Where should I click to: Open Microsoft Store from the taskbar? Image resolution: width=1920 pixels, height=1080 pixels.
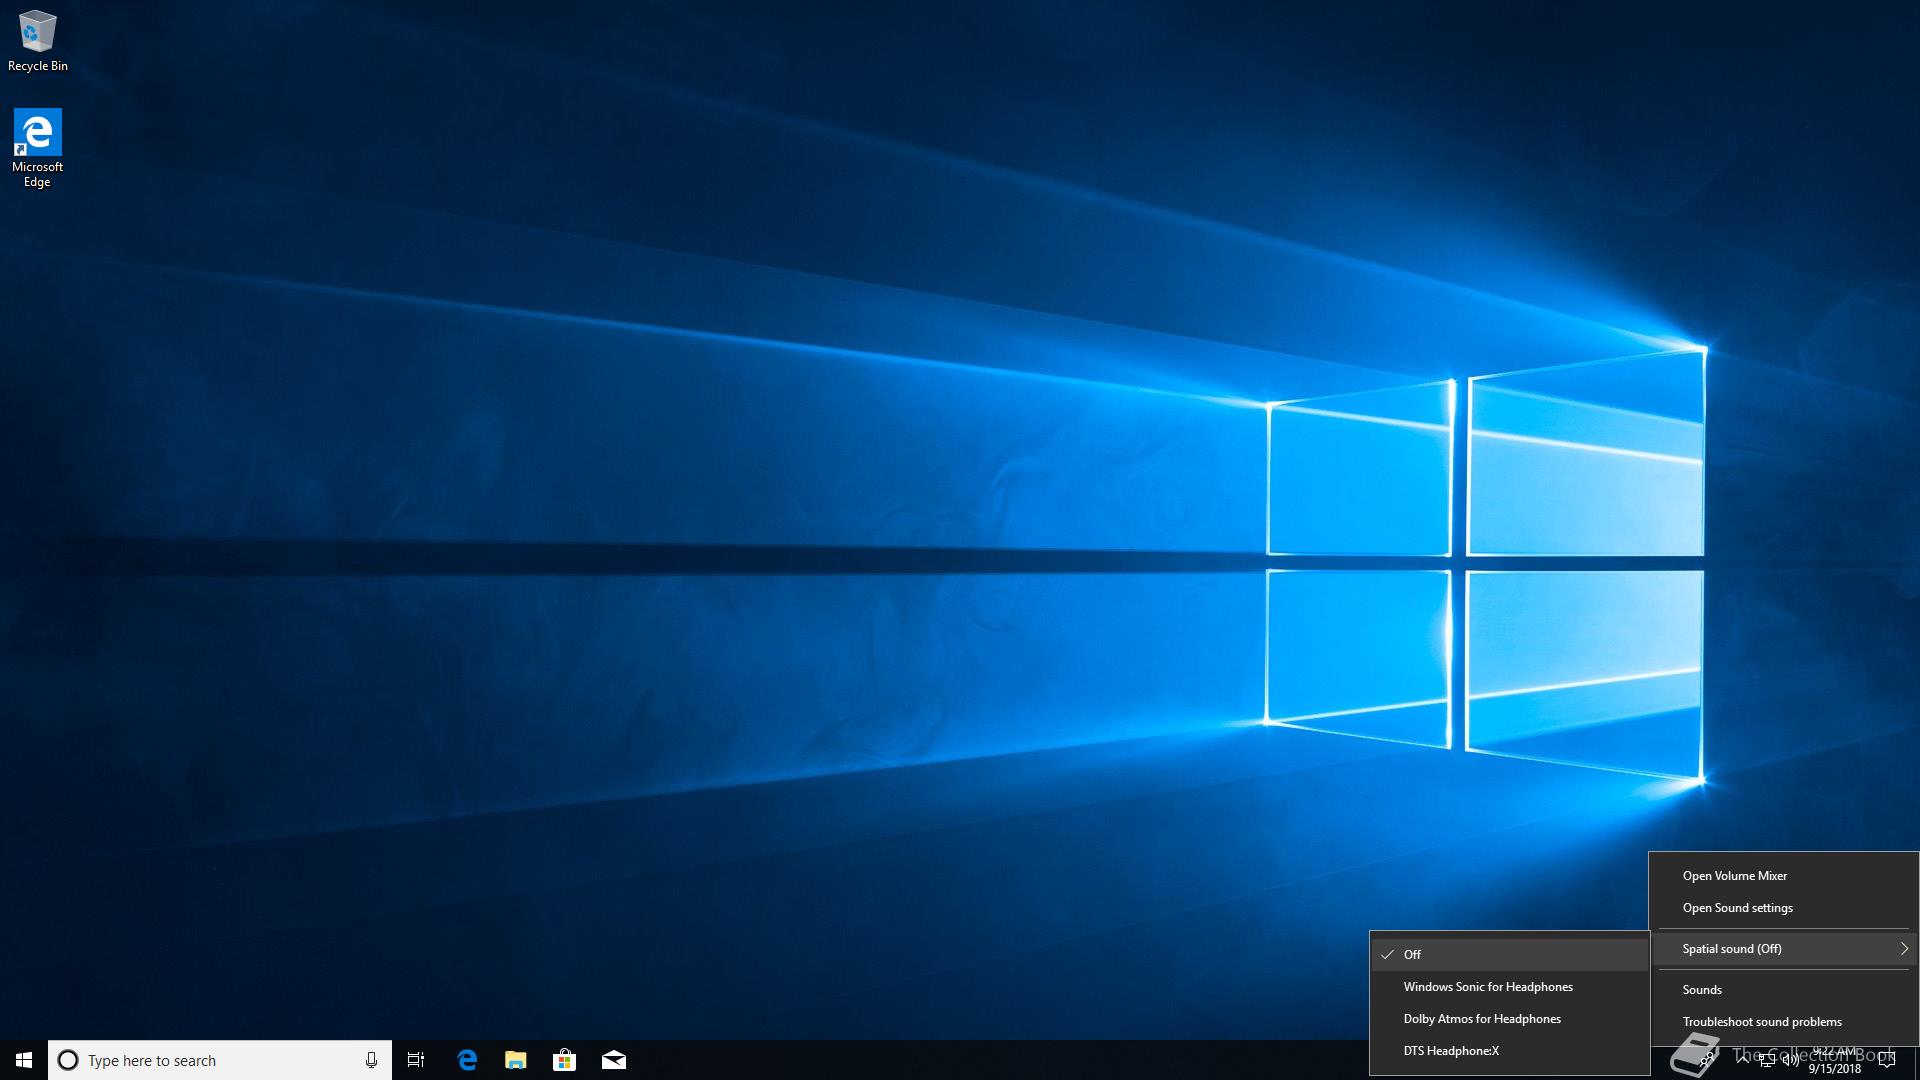click(x=565, y=1060)
